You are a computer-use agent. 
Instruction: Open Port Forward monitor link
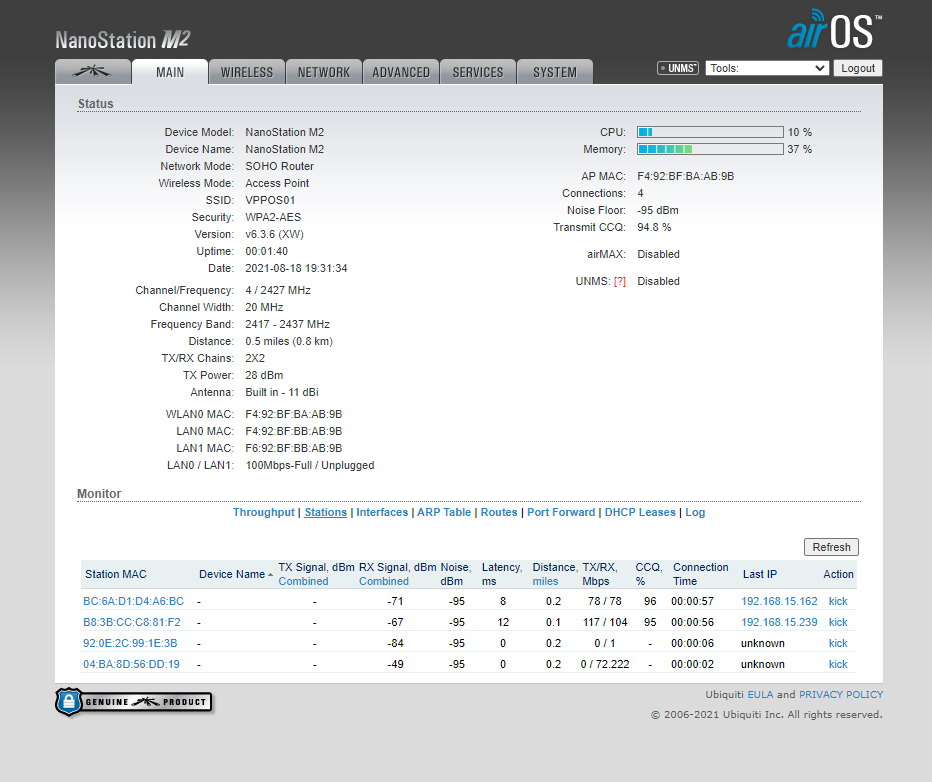pyautogui.click(x=561, y=512)
